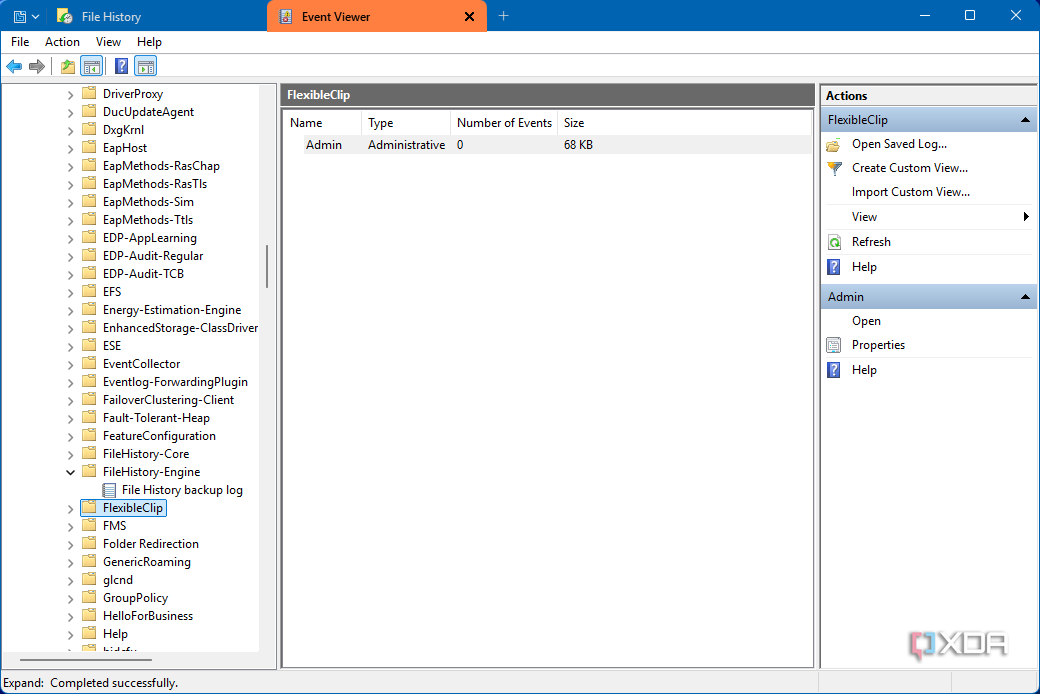Viewport: 1040px width, 694px height.
Task: Open the View submenu arrow in Actions
Action: pos(1026,217)
